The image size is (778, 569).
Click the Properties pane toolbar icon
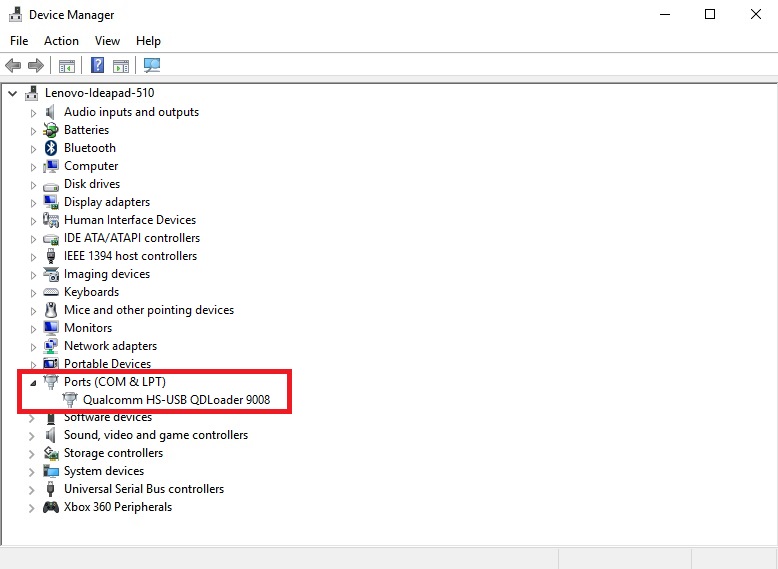121,65
